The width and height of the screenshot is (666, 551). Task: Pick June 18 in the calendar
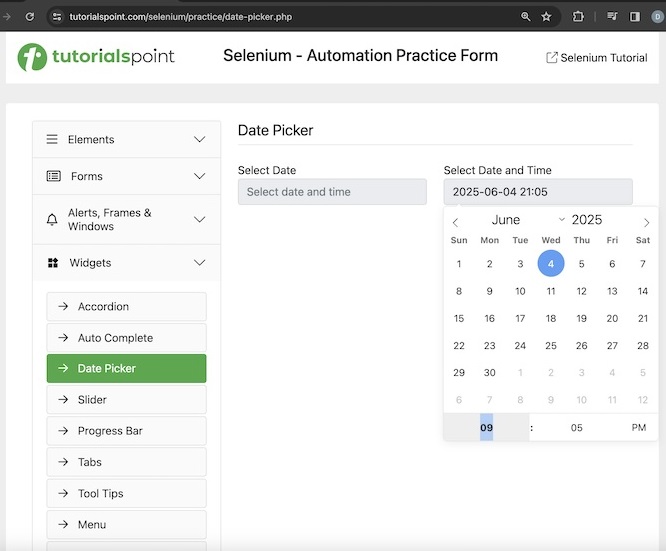pos(551,318)
